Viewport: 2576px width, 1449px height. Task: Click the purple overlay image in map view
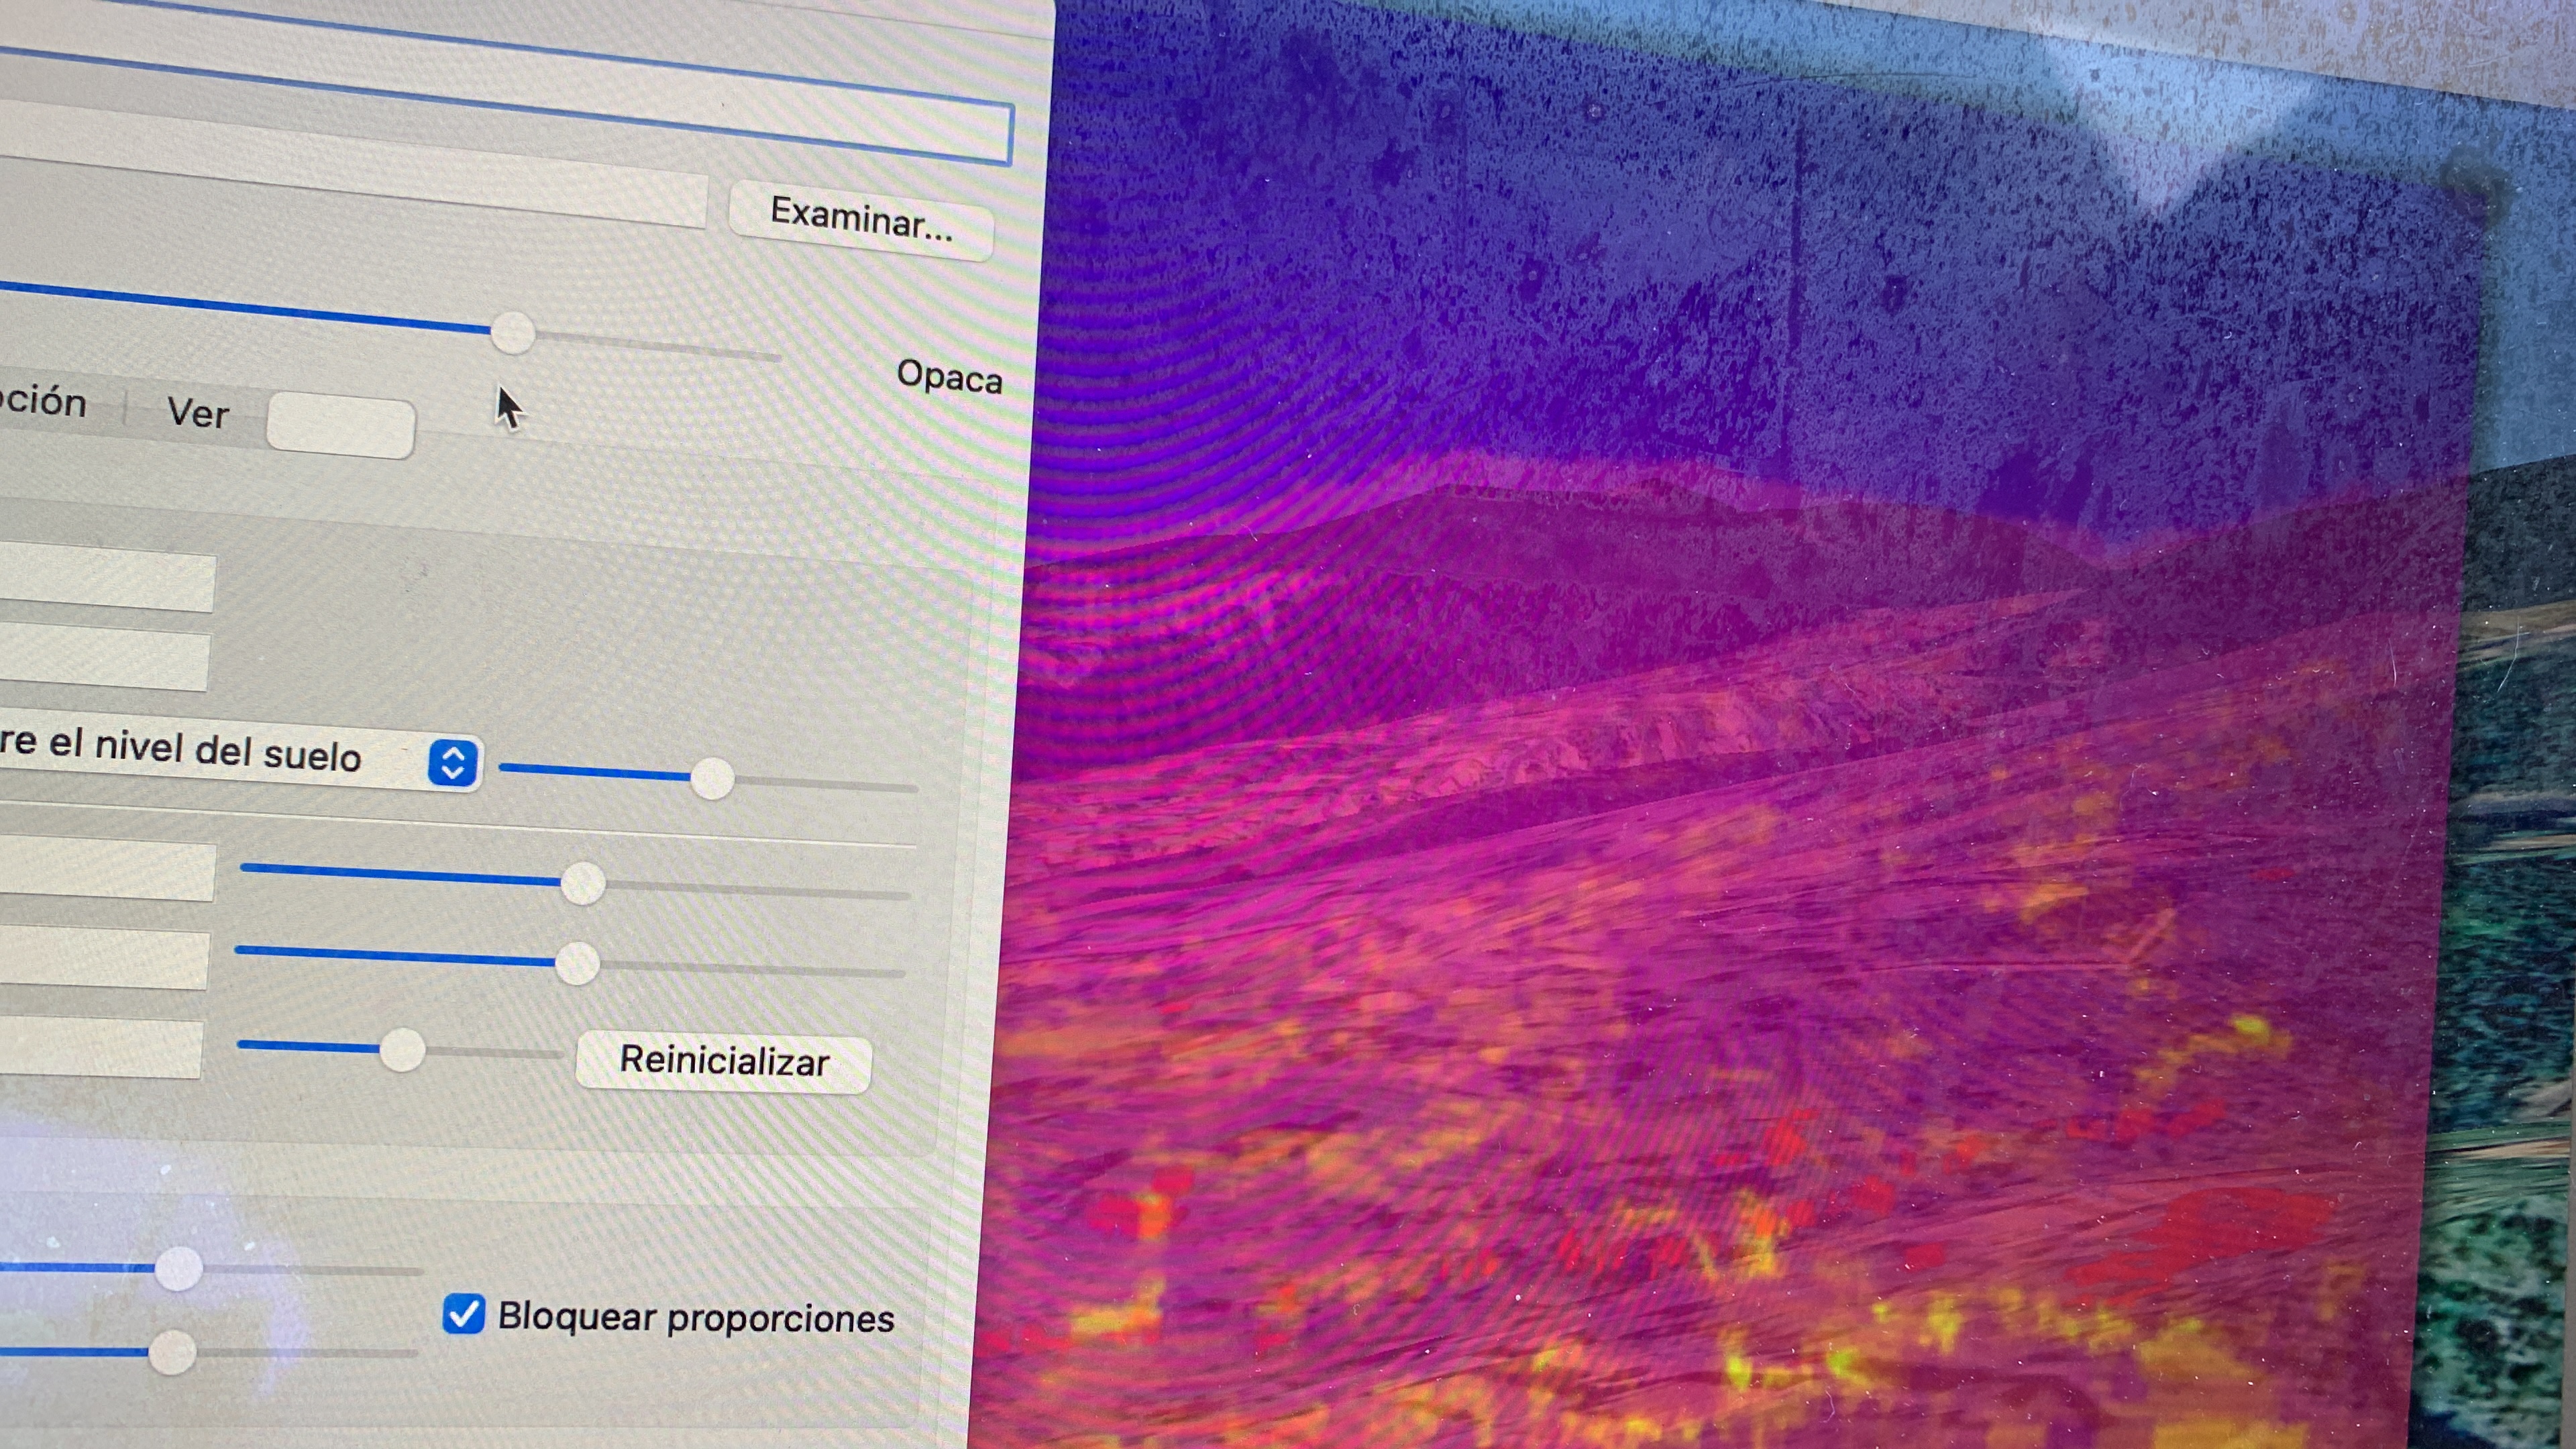coord(1740,760)
